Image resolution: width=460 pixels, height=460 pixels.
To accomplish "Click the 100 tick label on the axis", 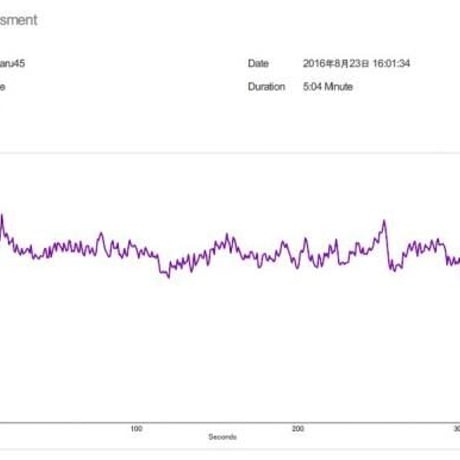I will (136, 429).
